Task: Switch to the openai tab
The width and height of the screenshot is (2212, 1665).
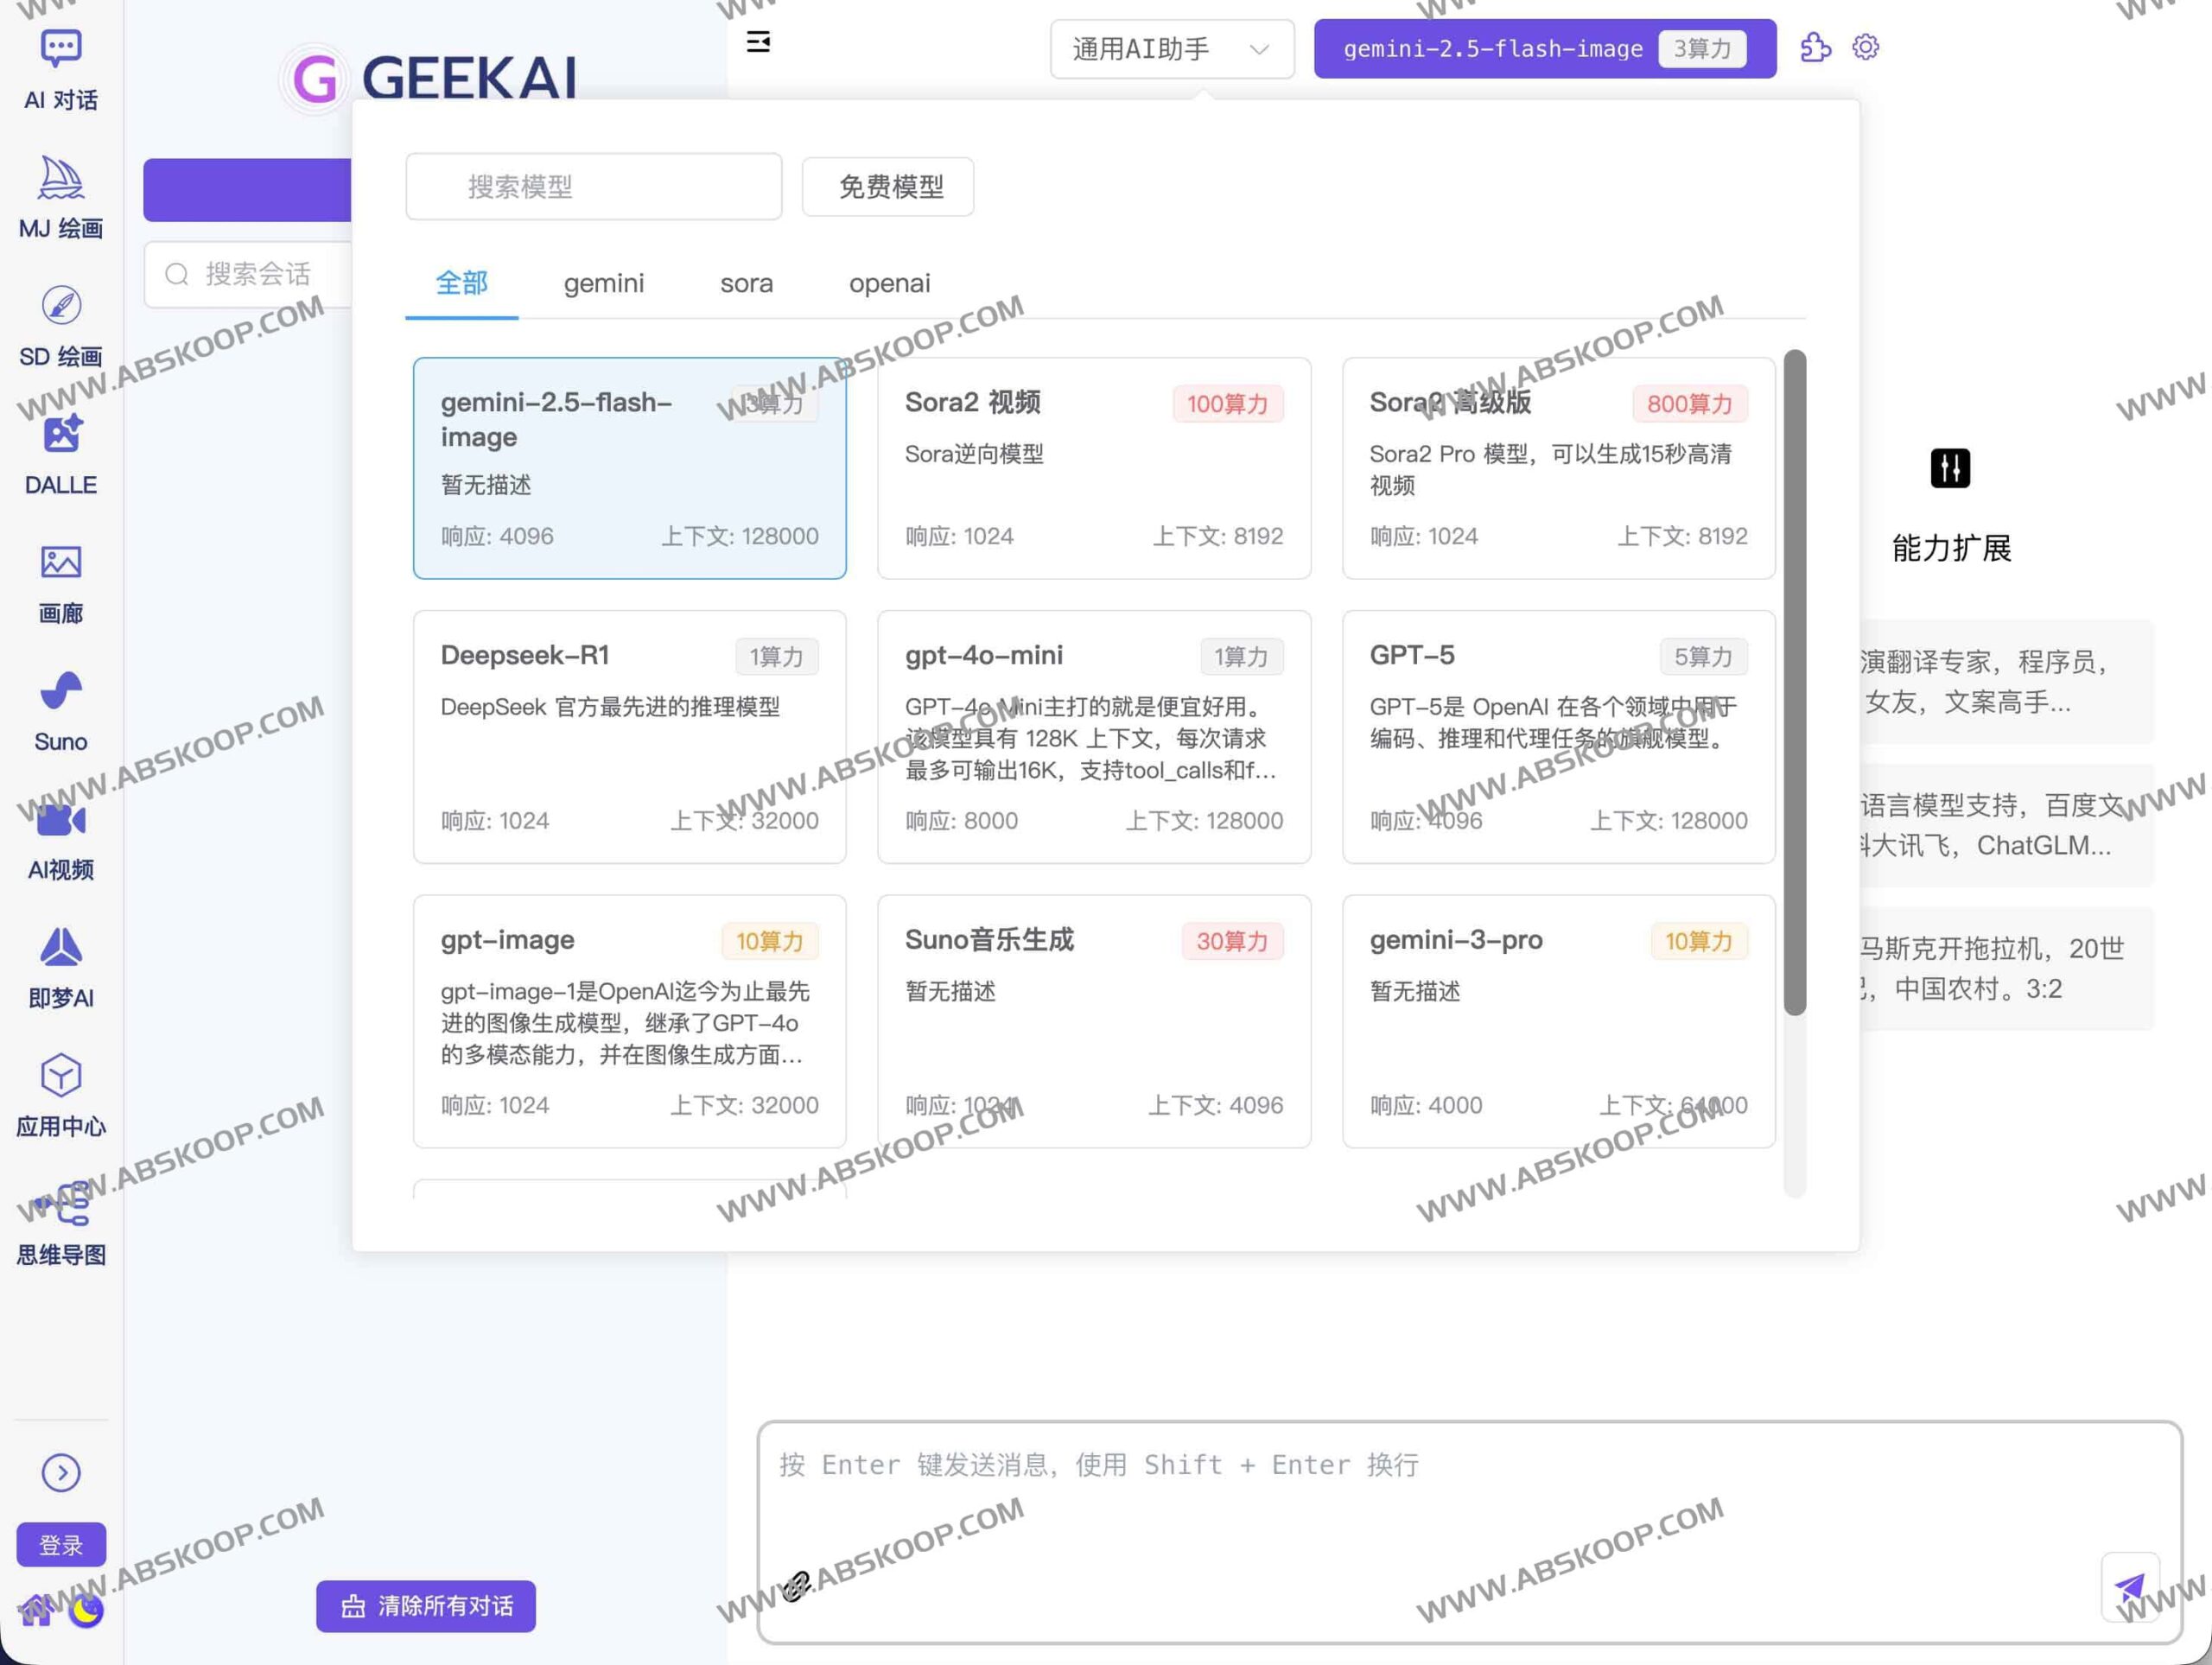Action: pos(889,283)
